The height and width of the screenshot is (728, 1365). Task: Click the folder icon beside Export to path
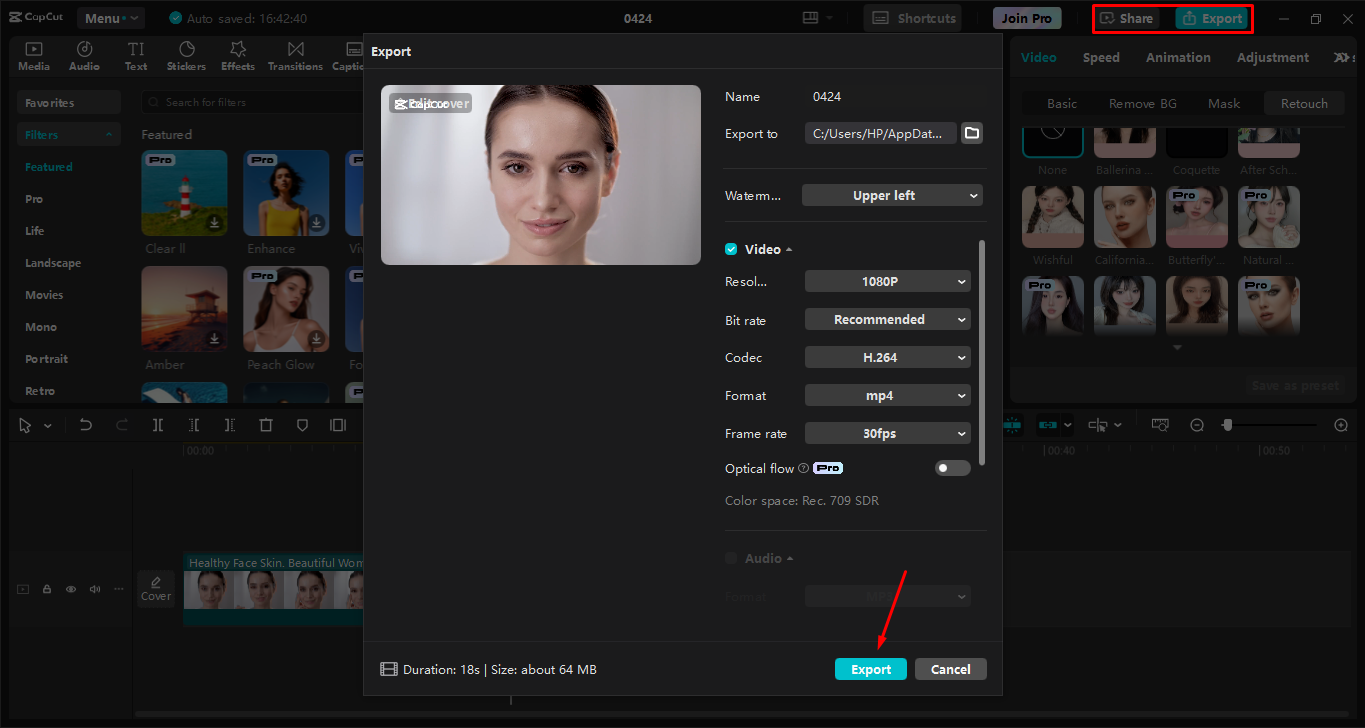[x=971, y=131]
